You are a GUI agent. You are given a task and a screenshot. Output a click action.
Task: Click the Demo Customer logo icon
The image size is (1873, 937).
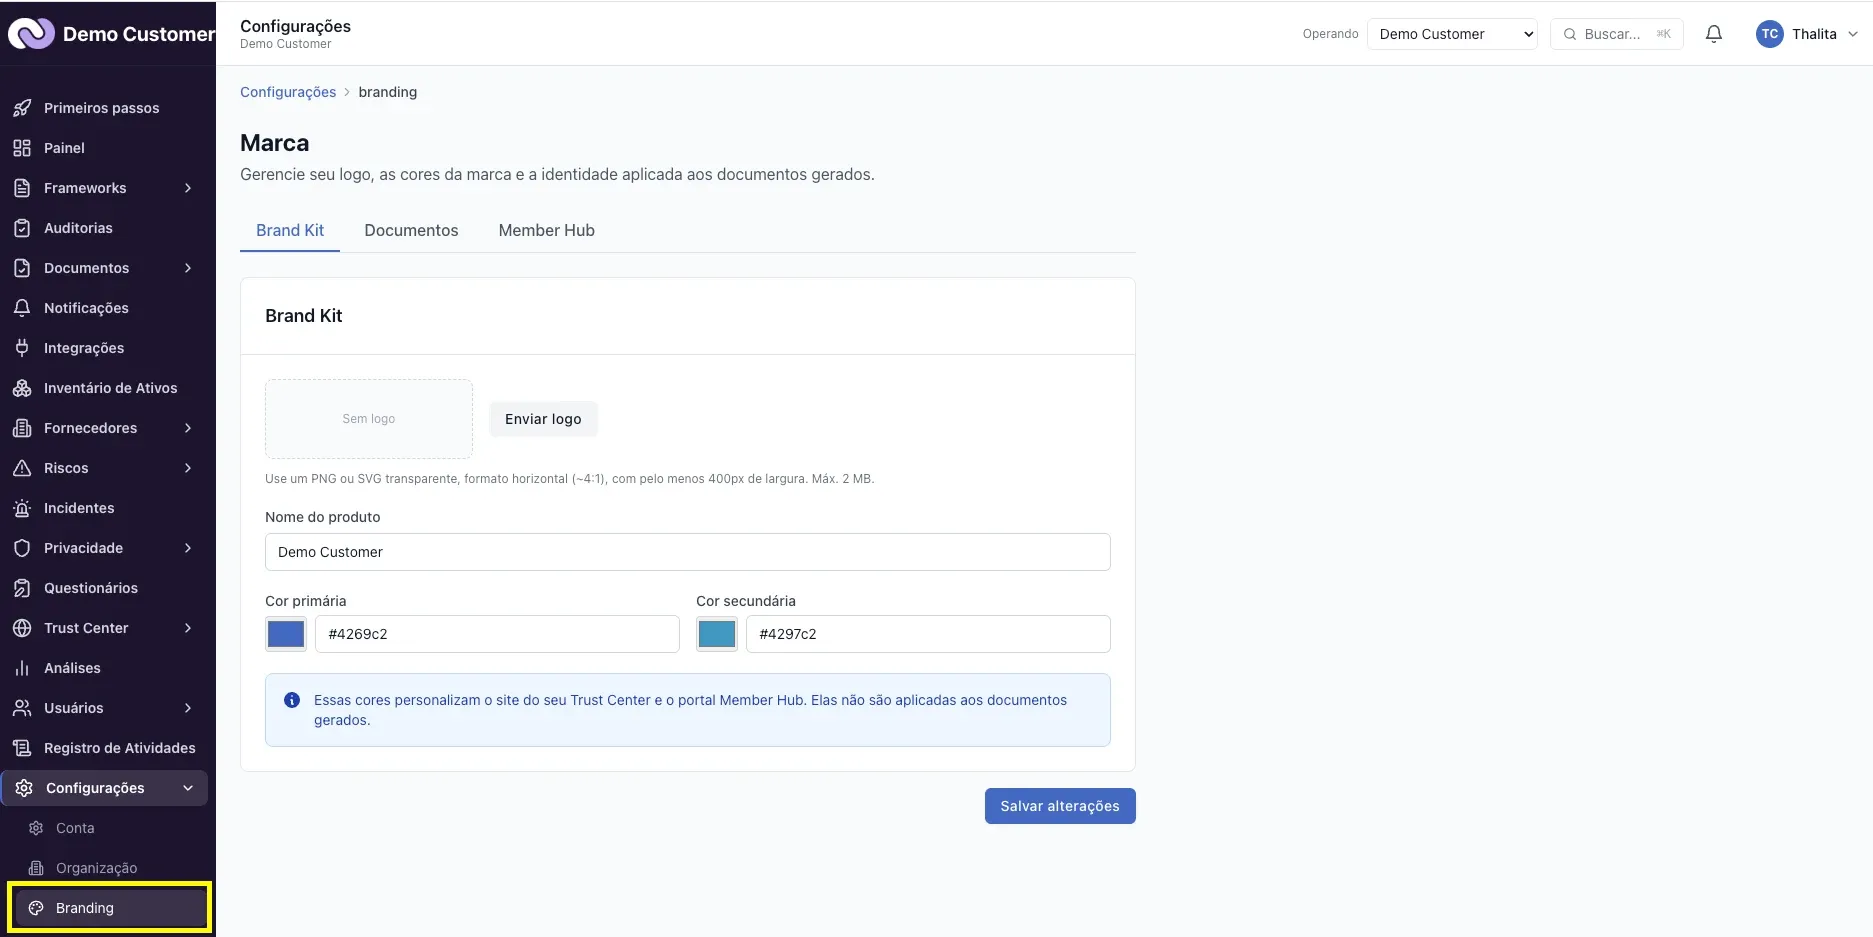tap(31, 33)
